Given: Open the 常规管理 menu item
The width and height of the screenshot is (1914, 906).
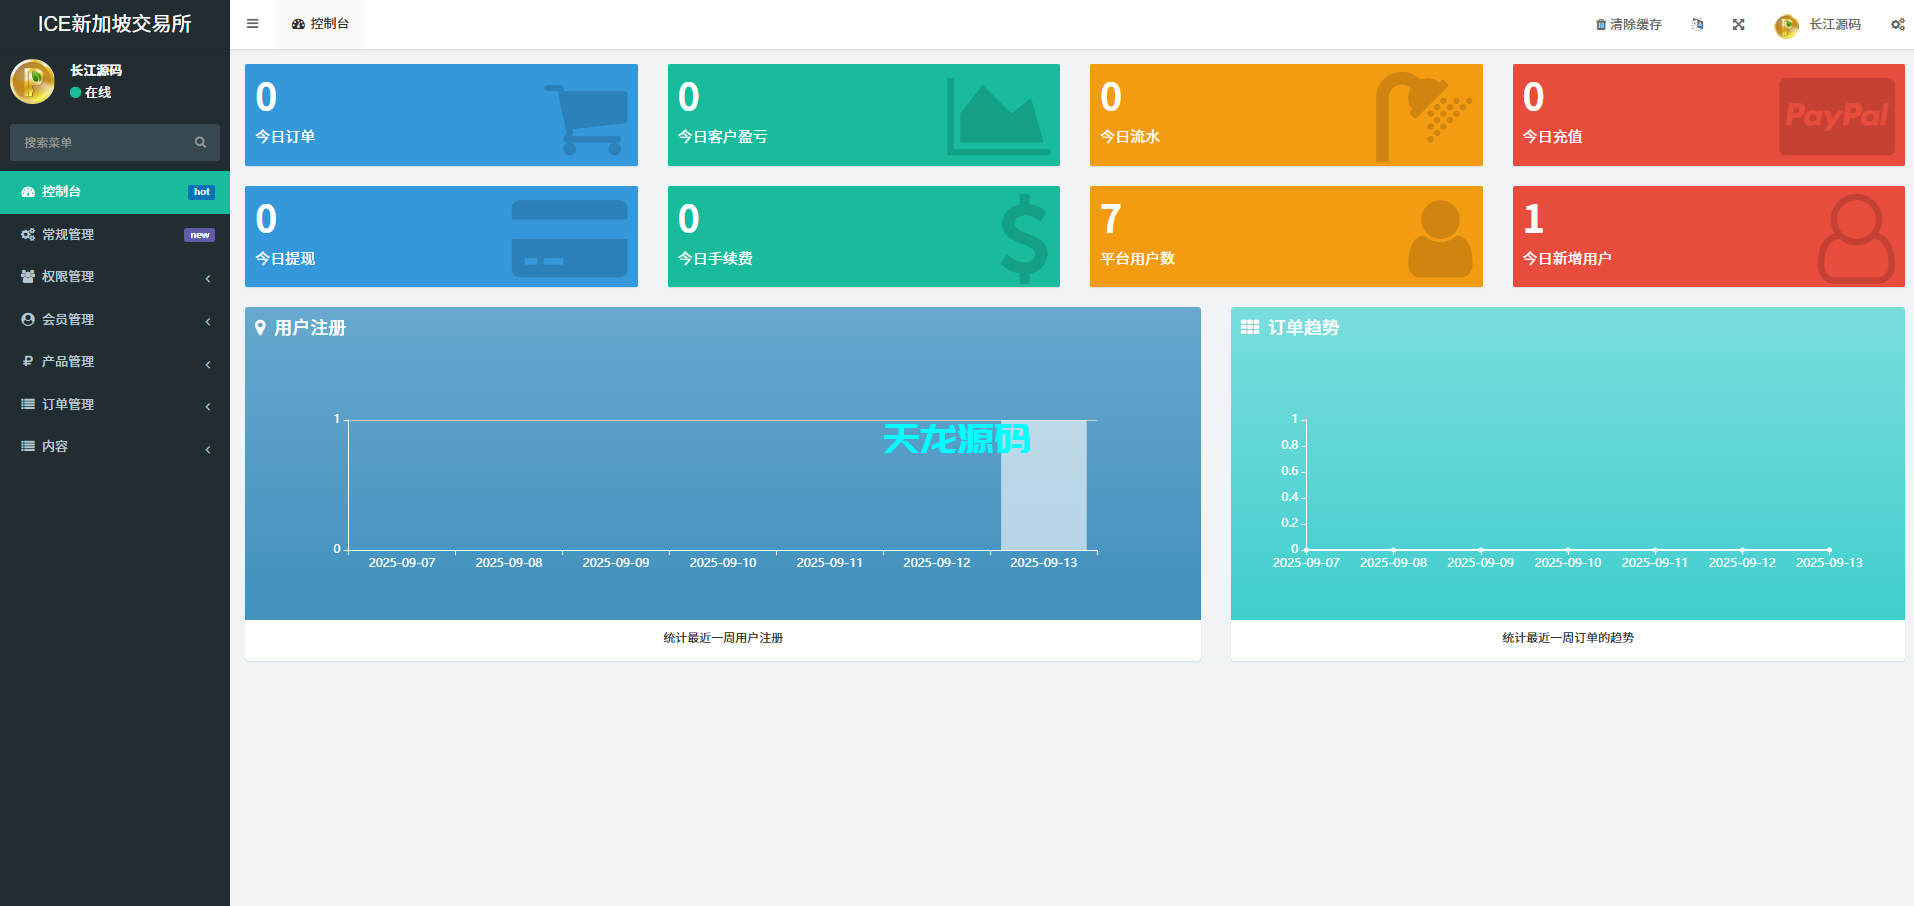Looking at the screenshot, I should (x=115, y=235).
